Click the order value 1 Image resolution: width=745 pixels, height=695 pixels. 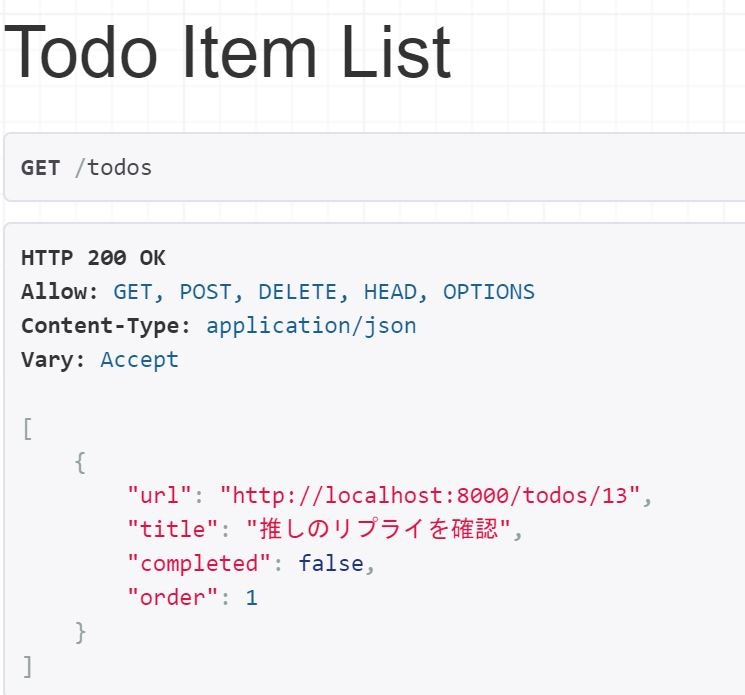coord(251,598)
